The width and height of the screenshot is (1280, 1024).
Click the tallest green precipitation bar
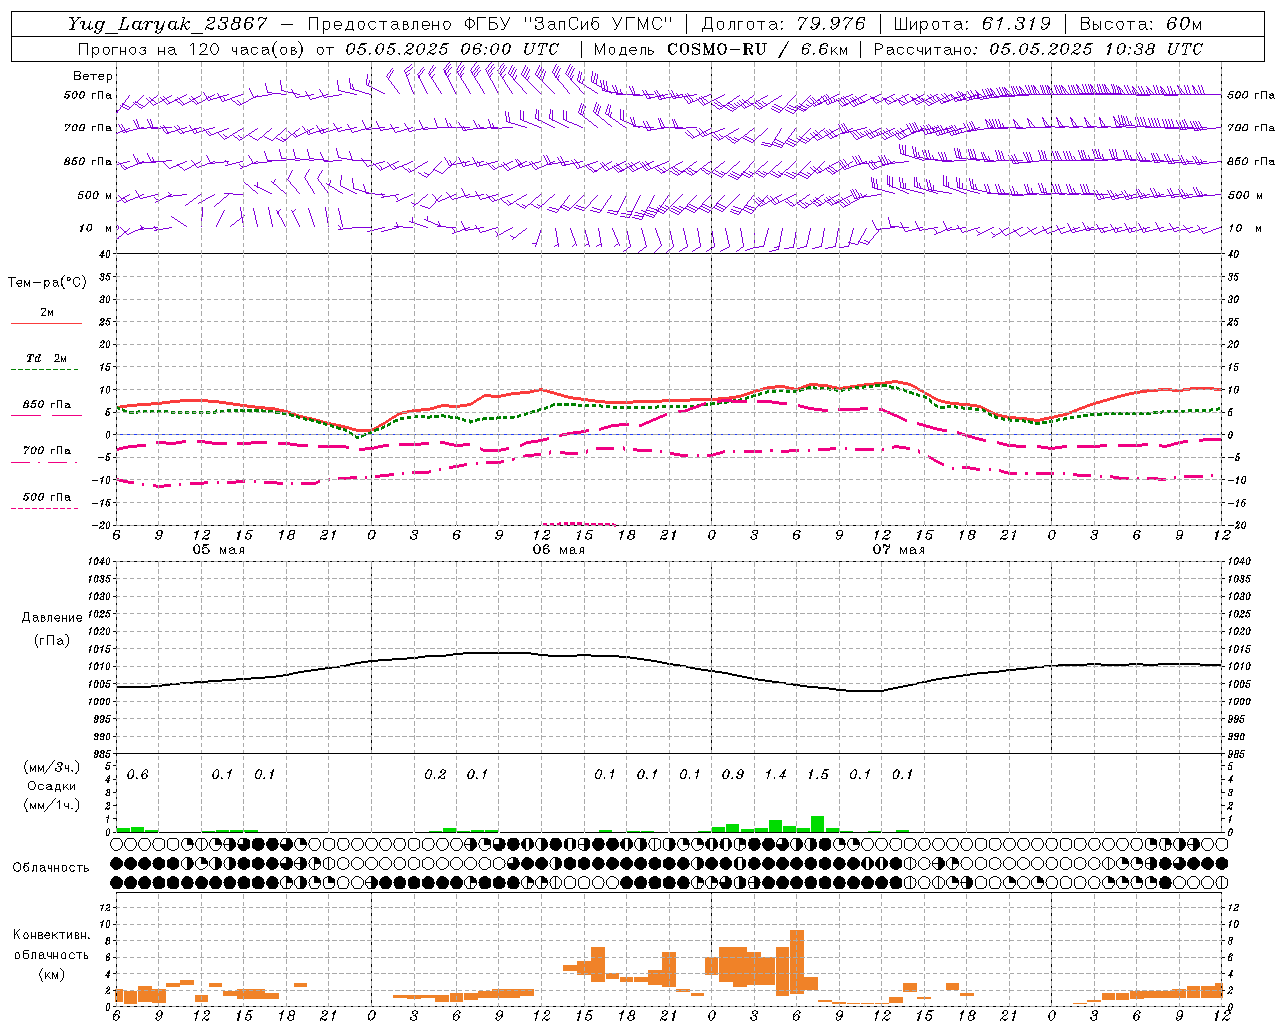coord(818,824)
